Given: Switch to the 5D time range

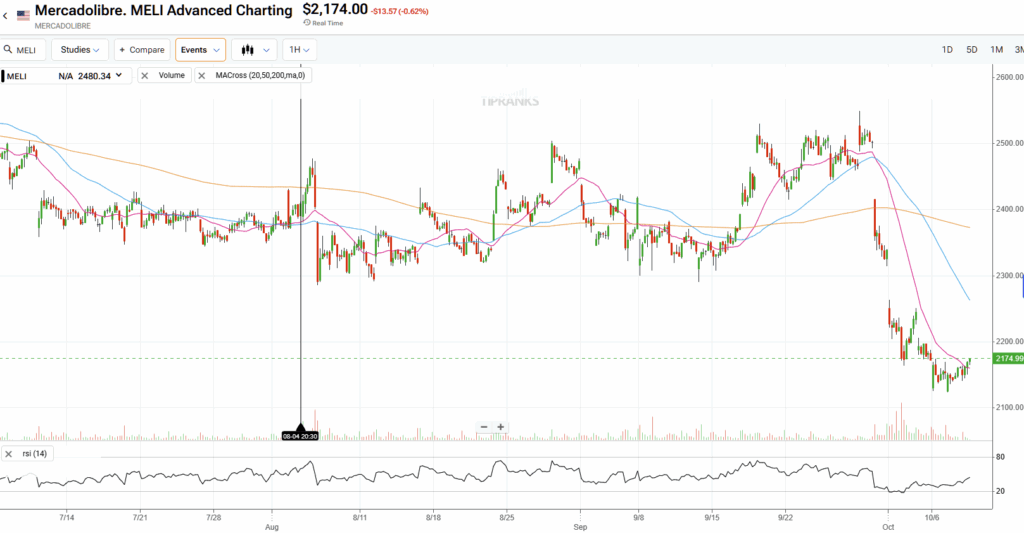Looking at the screenshot, I should [x=971, y=50].
